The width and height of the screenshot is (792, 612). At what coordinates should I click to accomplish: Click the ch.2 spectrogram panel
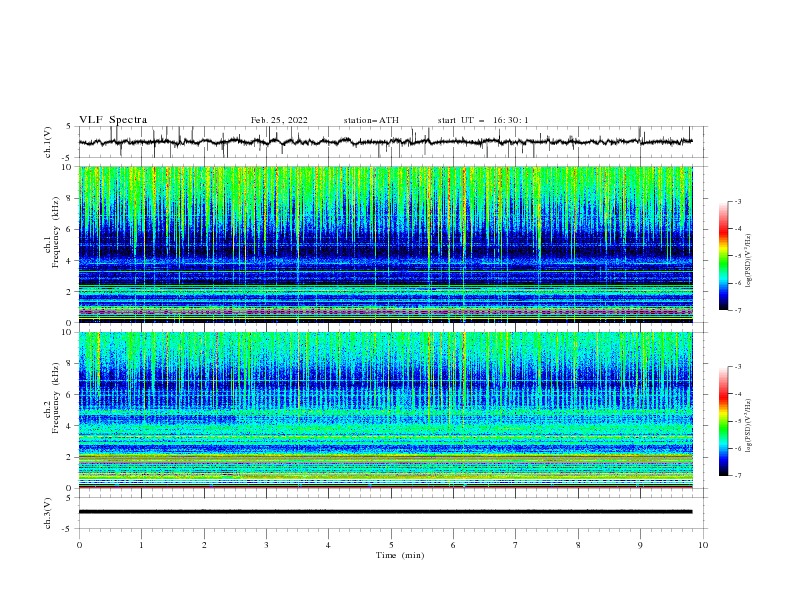point(386,410)
